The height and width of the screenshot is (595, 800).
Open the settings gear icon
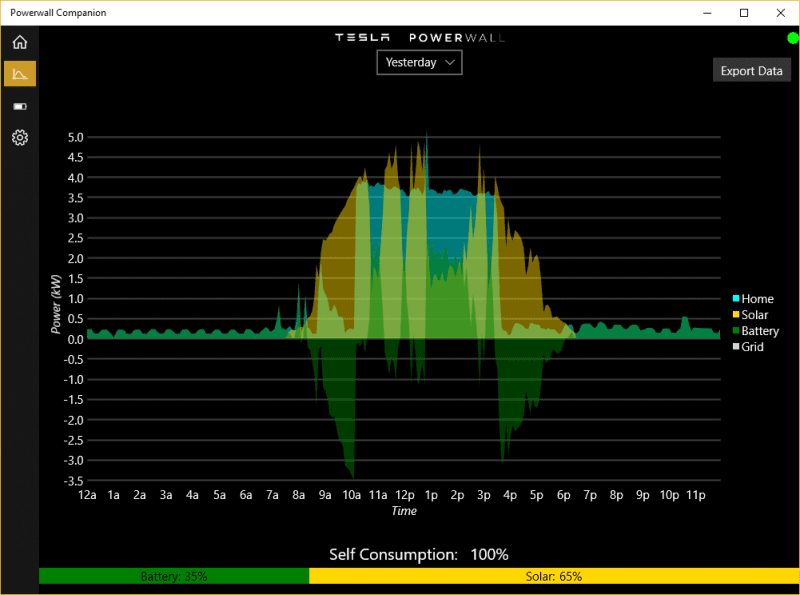click(19, 138)
